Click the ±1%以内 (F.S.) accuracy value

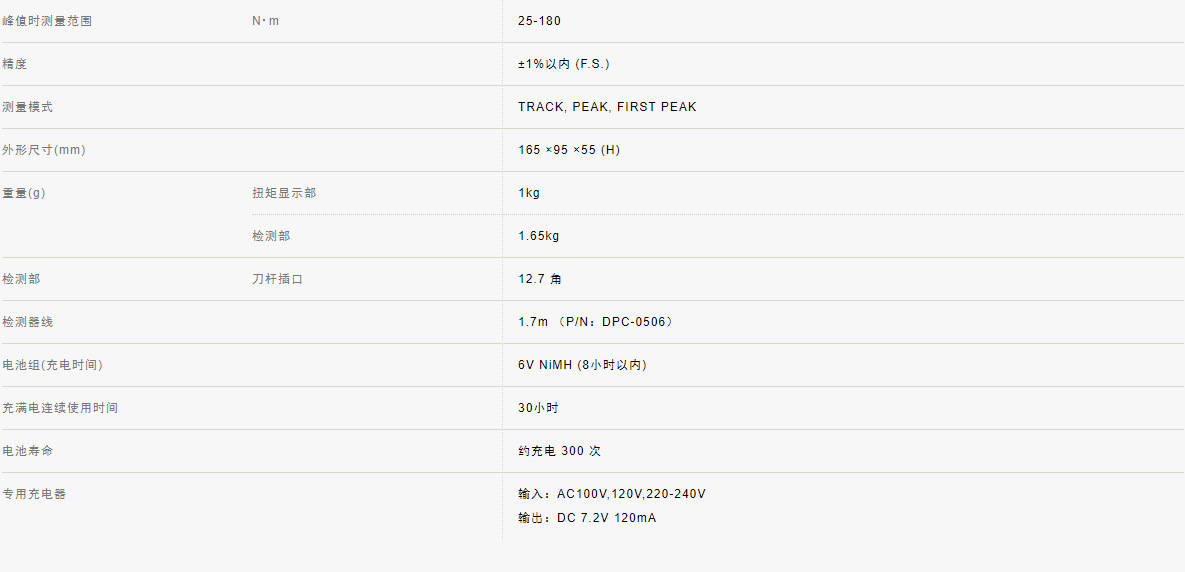tap(564, 64)
